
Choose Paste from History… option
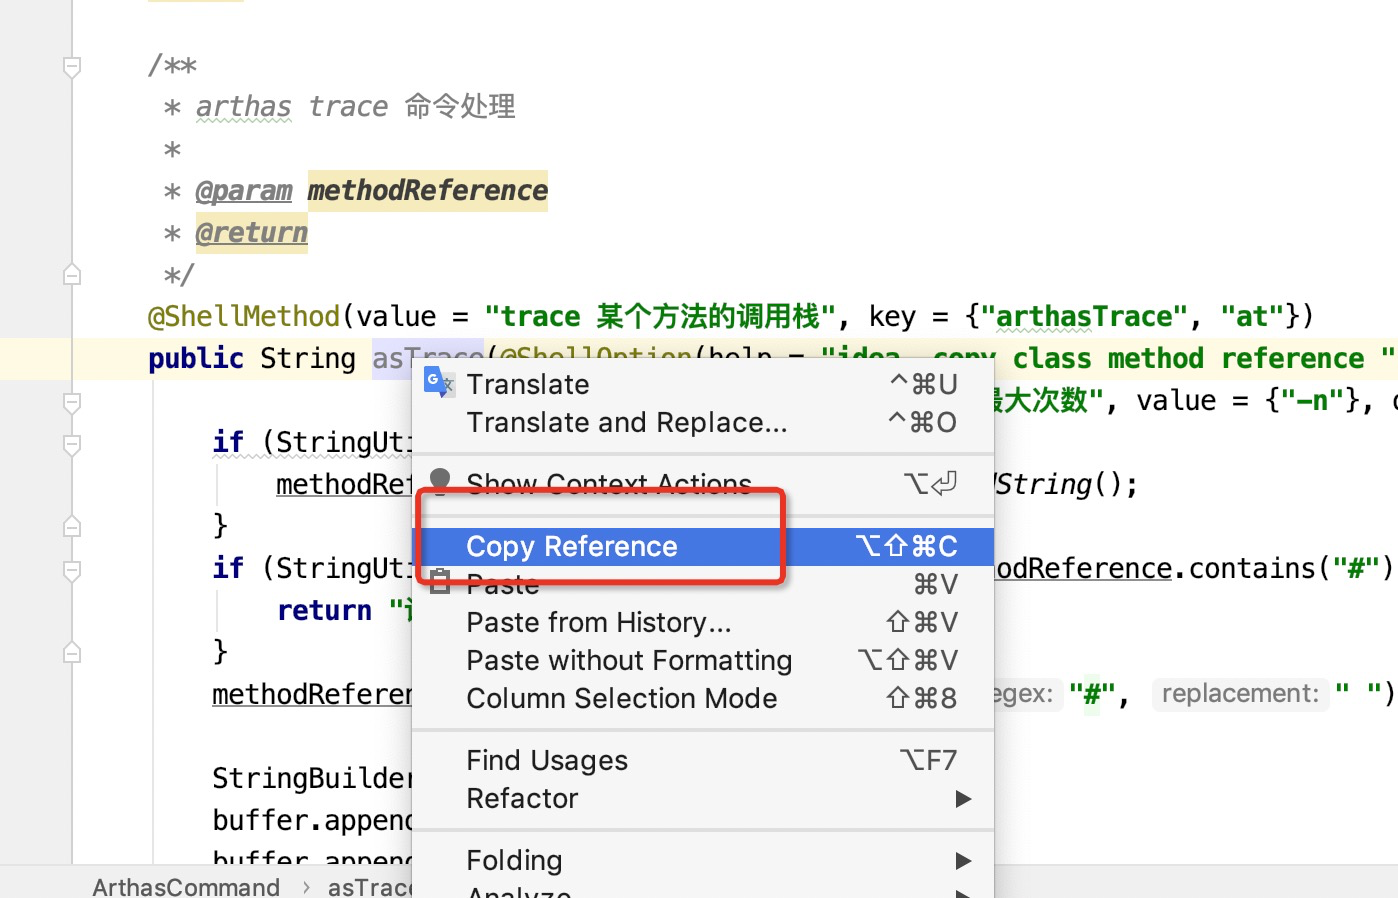pos(598,623)
